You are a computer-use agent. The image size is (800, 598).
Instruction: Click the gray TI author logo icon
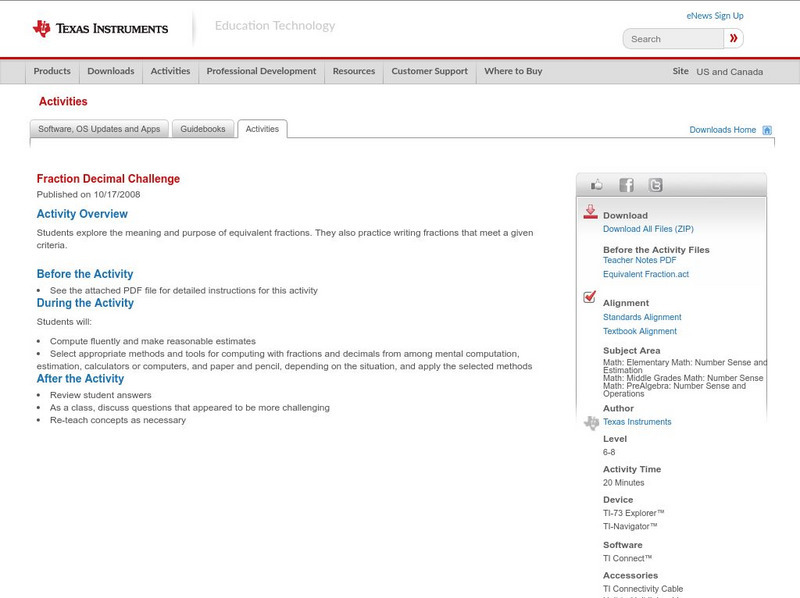tap(591, 422)
